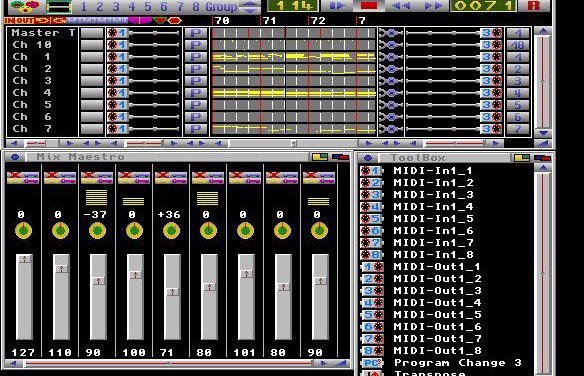Screen dimensions: 584x376
Task: Click the channel 10 button at end of Ch 10 track
Action: 518,45
